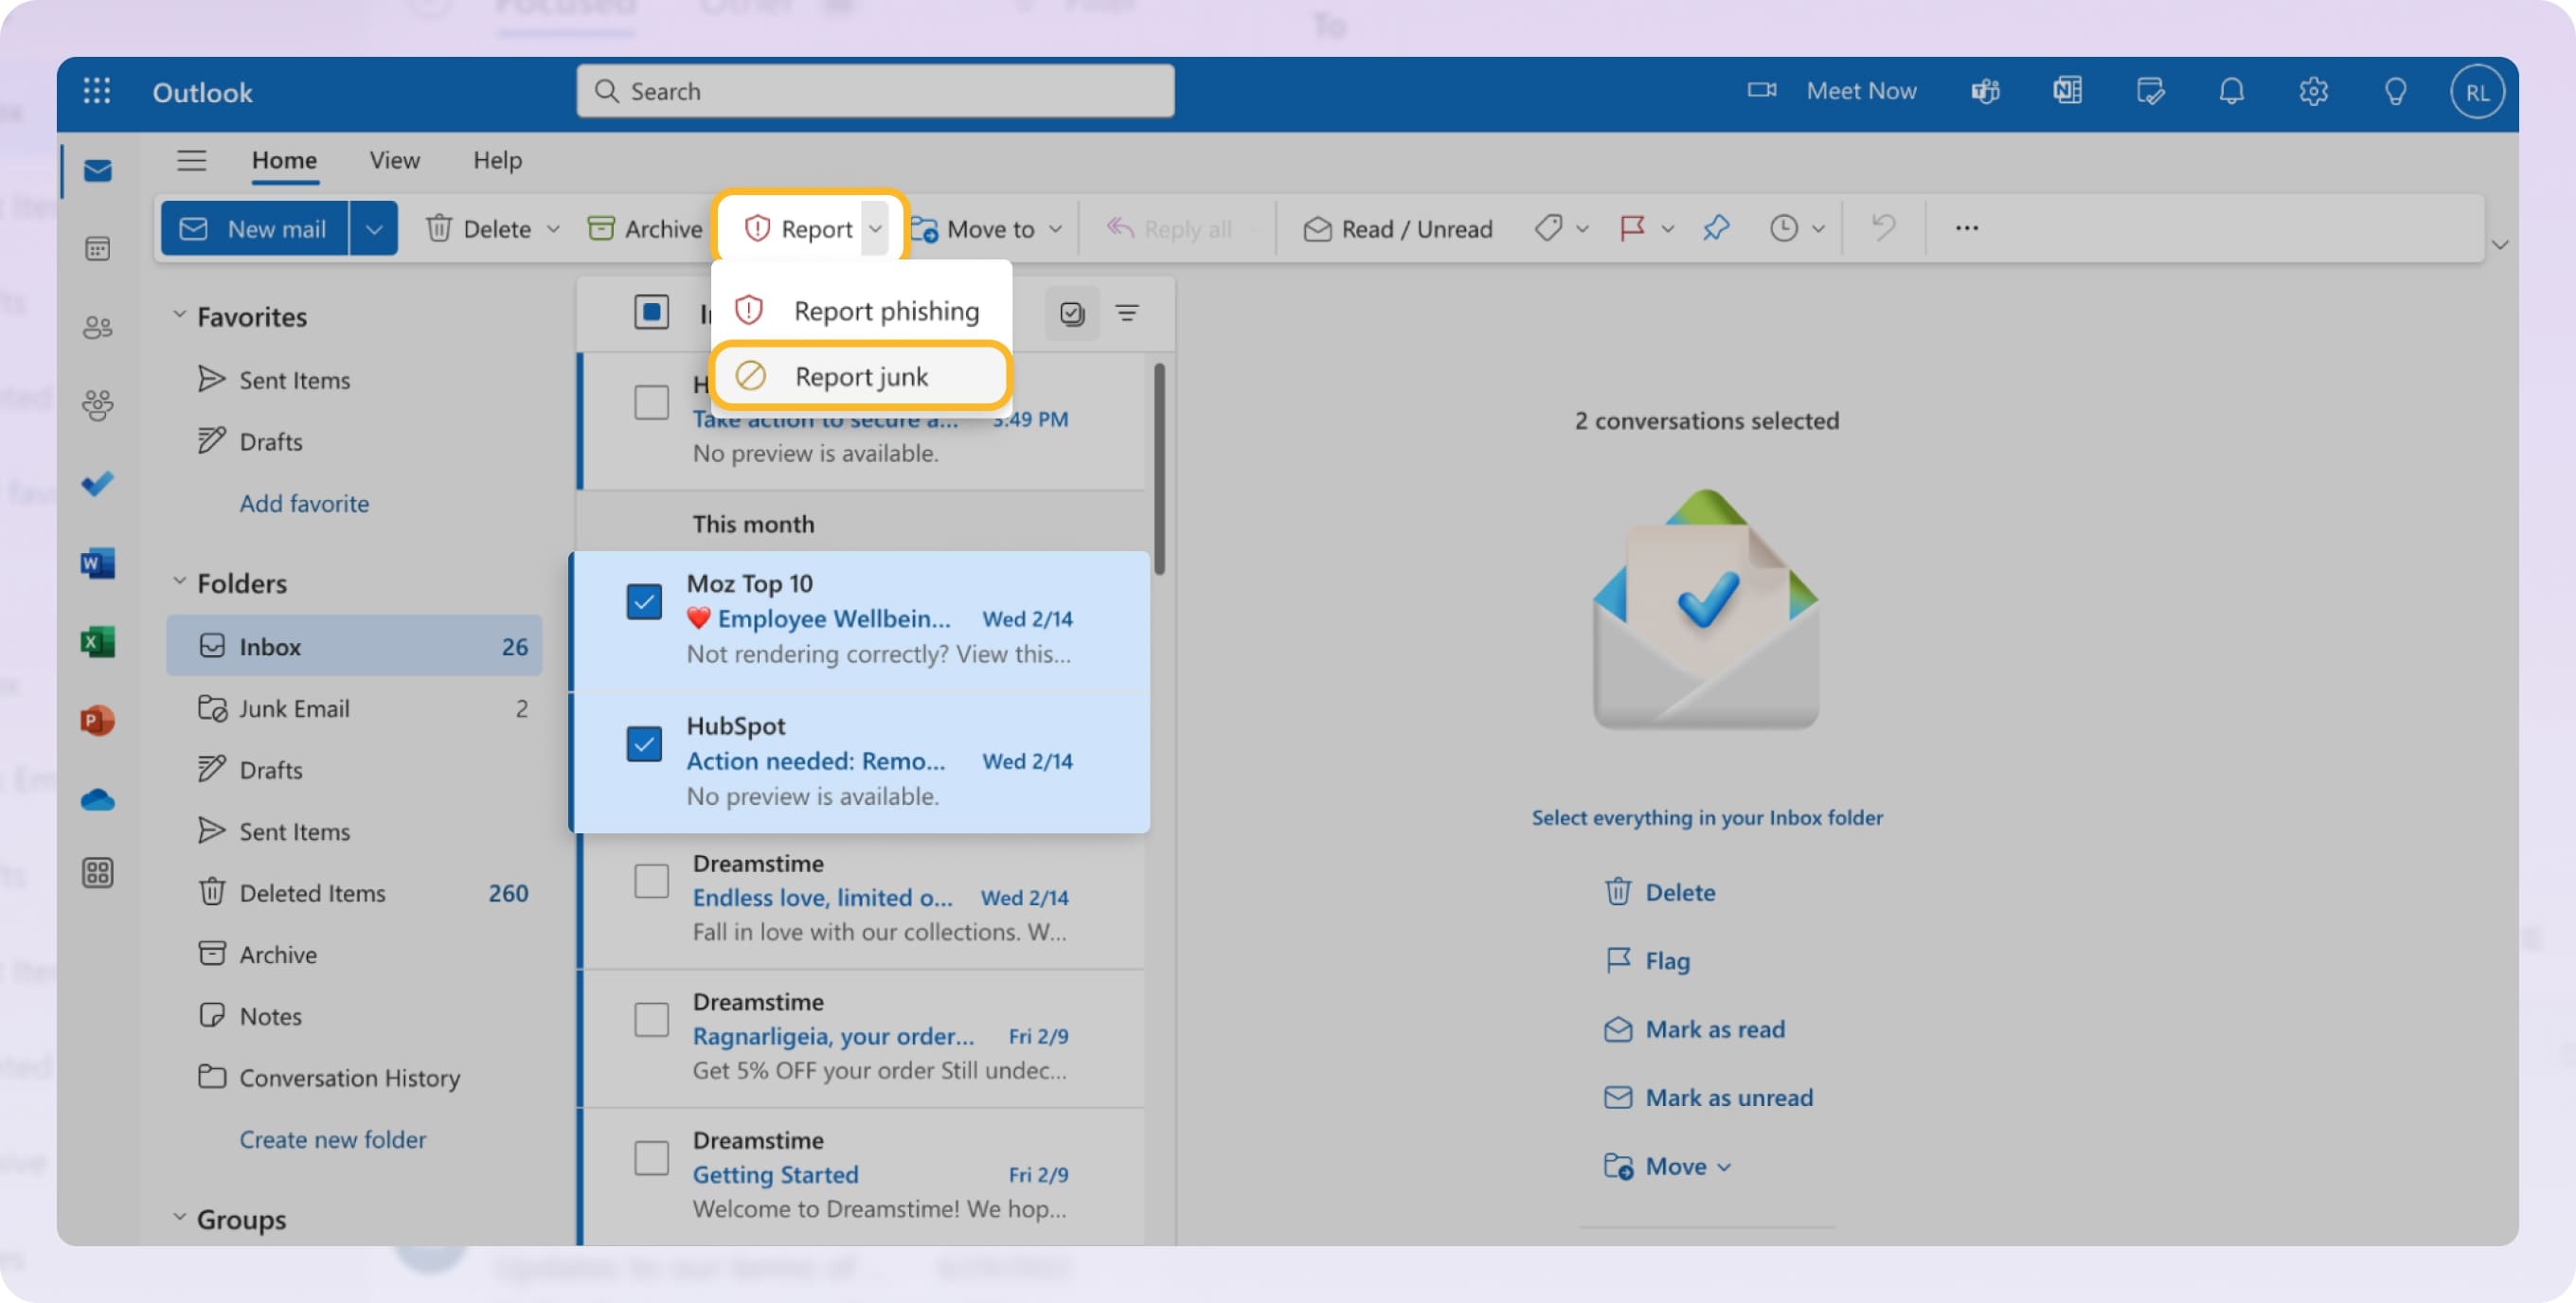Click the select-all checkbox above the inbox list
Viewport: 2576px width, 1303px height.
(x=651, y=312)
